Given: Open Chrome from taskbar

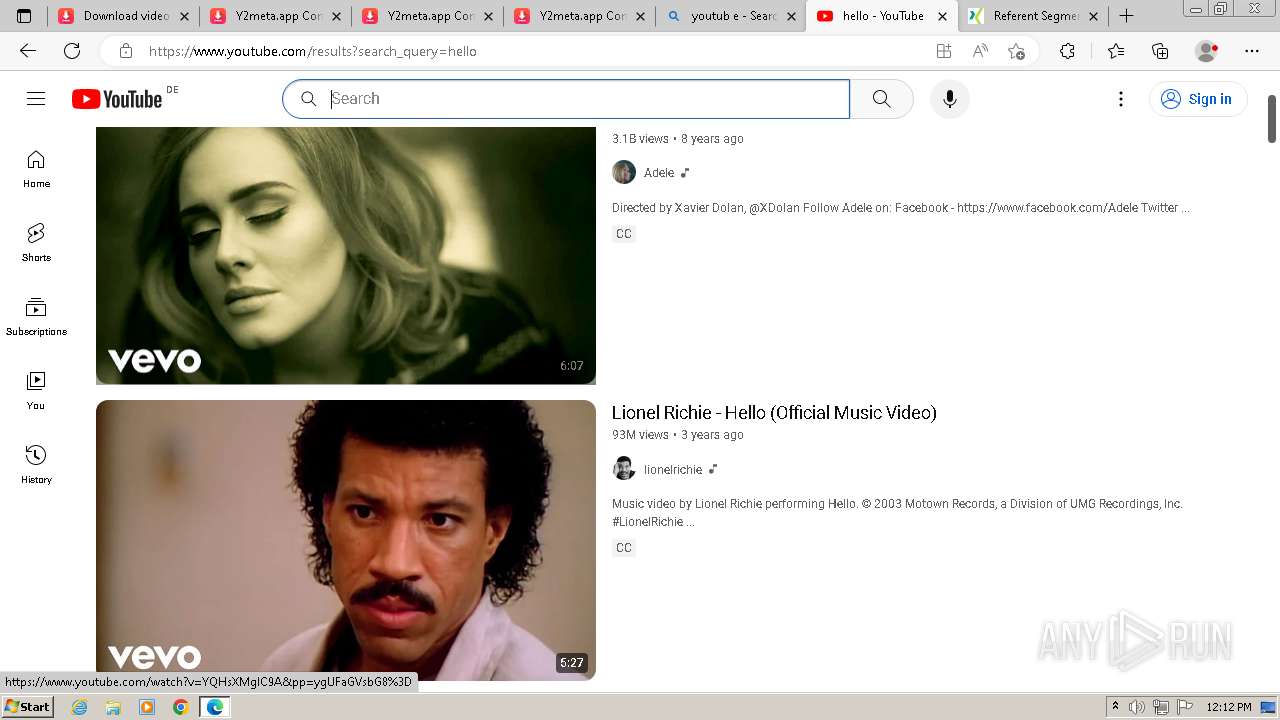Looking at the screenshot, I should (x=180, y=707).
